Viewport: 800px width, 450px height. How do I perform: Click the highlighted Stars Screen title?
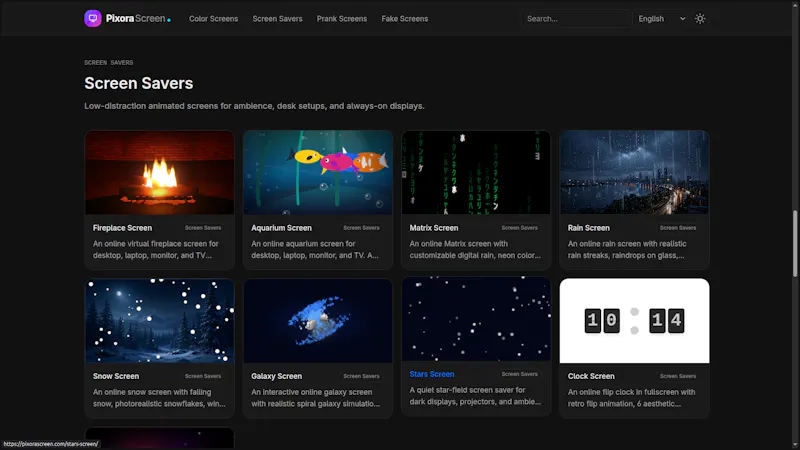click(x=432, y=374)
